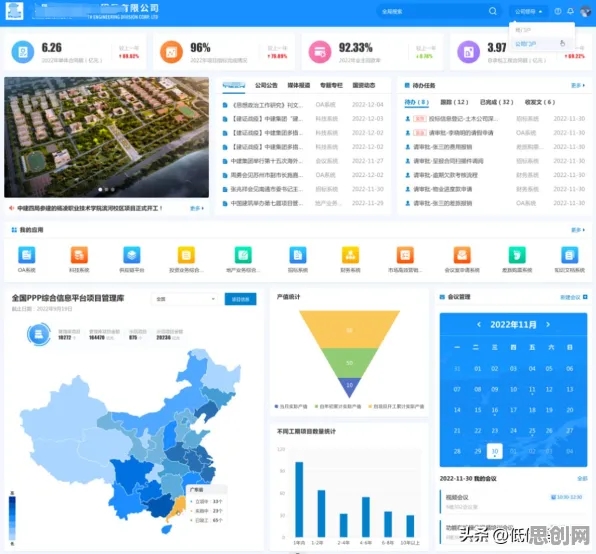Launch the 科技系统 app
The width and height of the screenshot is (596, 554).
79,255
